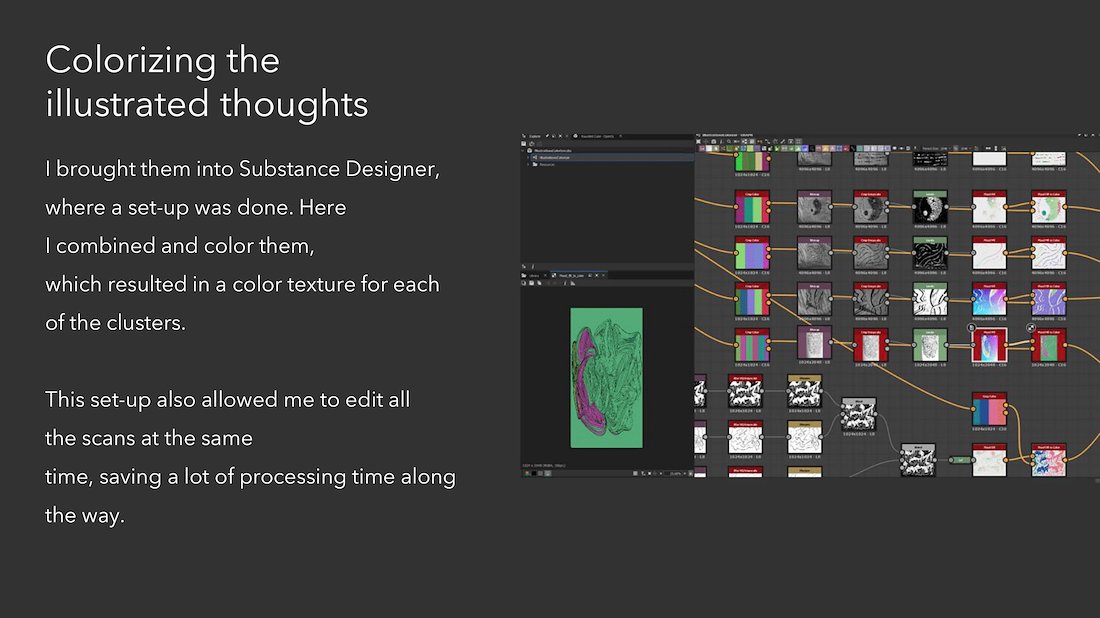Click the first icon in the 2D view top toolbar
The height and width of the screenshot is (618, 1100).
coord(524,283)
